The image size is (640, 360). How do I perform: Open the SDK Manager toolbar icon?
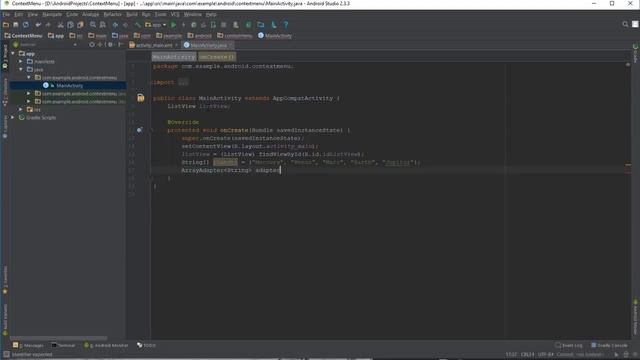tap(273, 25)
